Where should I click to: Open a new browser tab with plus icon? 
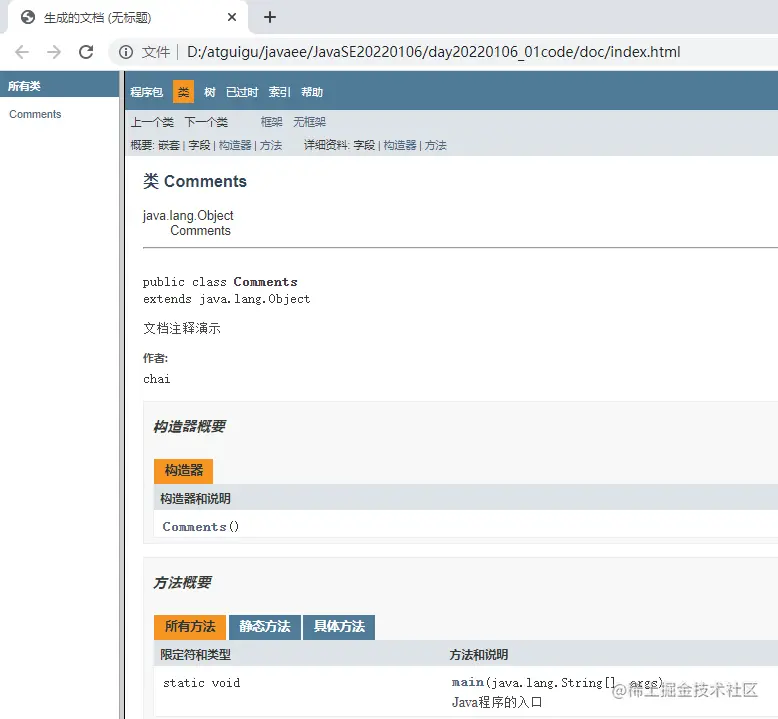(x=270, y=17)
